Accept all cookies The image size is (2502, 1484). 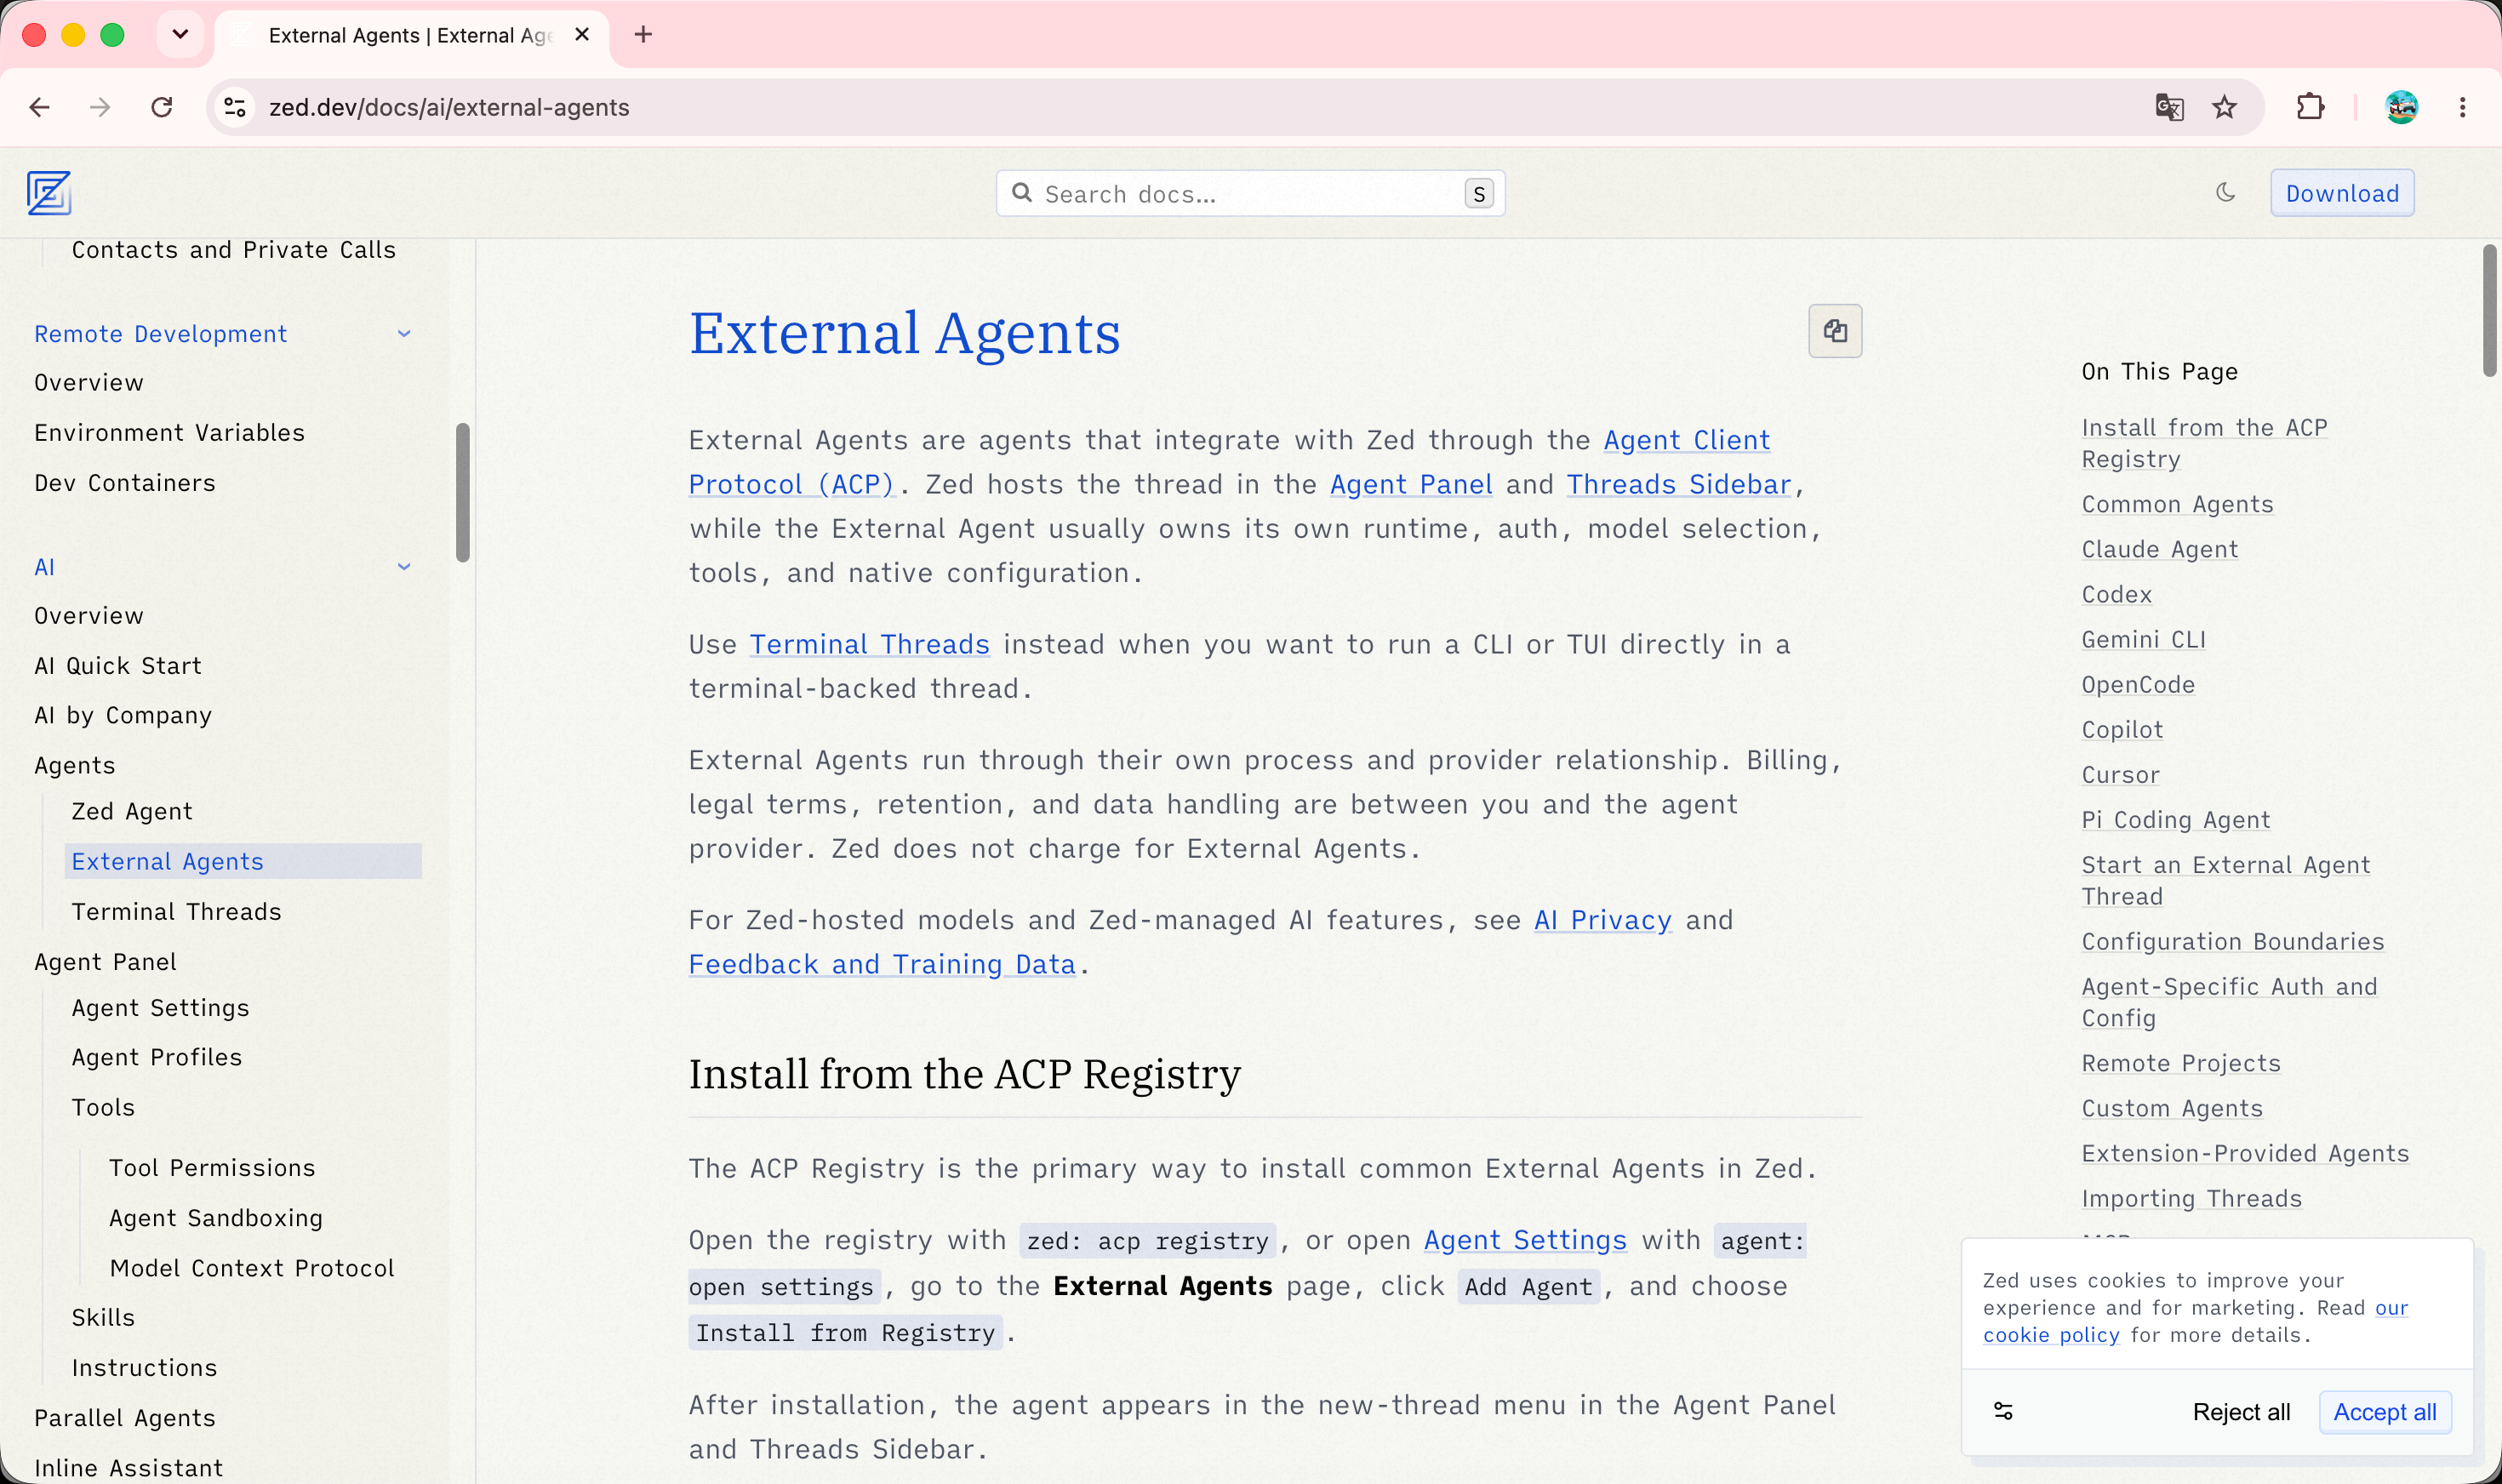click(2384, 1412)
